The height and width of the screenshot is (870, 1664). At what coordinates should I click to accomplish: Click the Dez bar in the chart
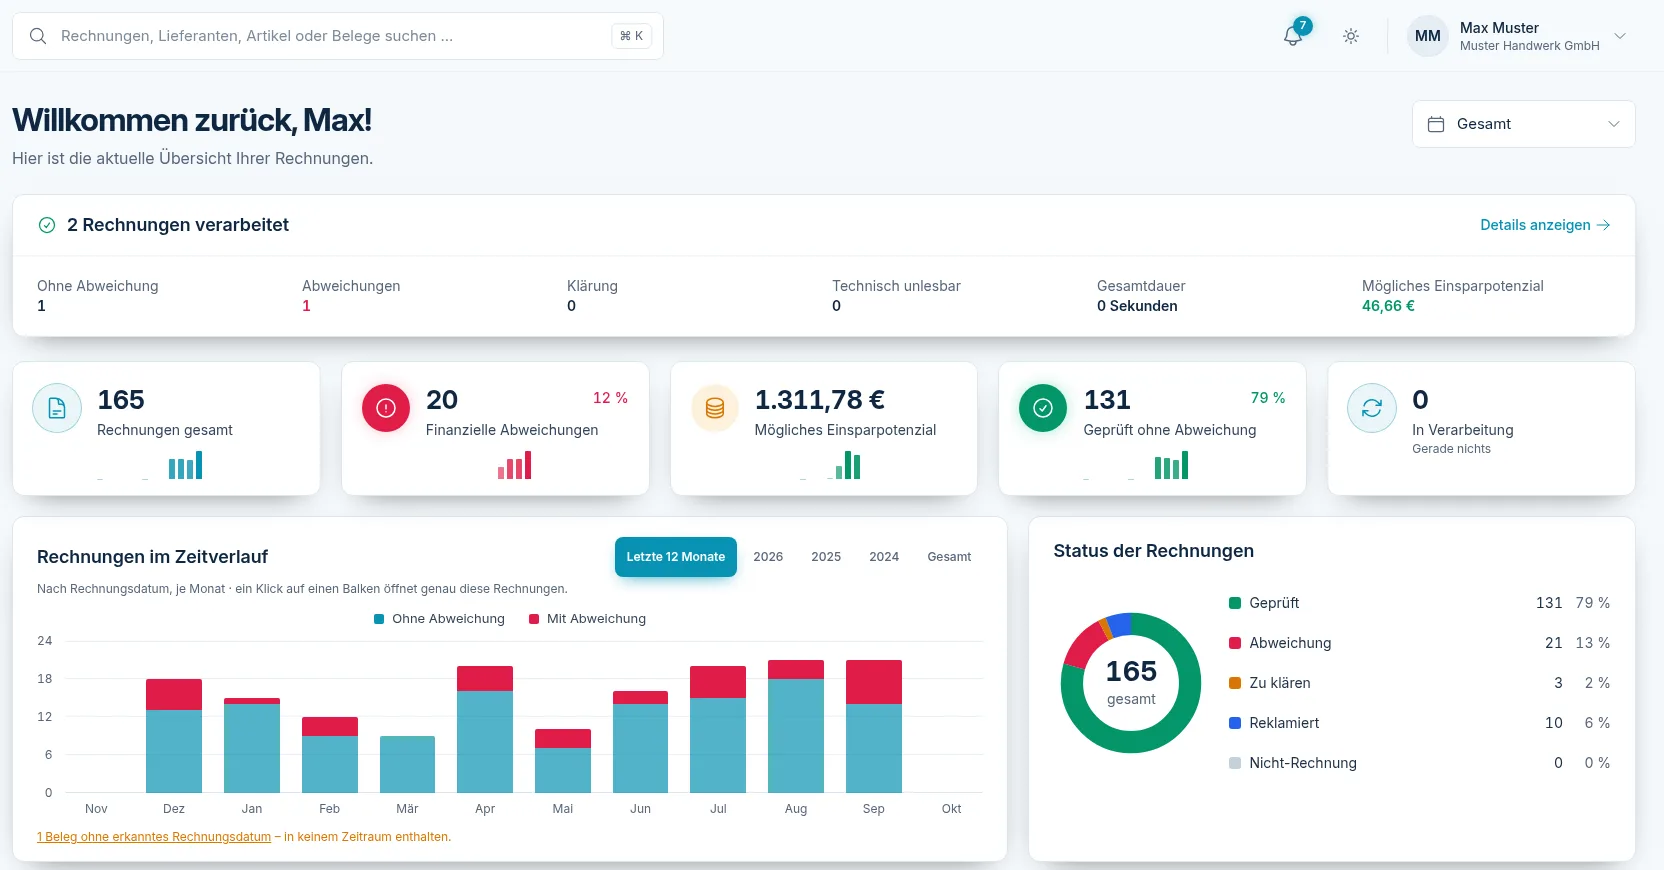click(x=174, y=736)
